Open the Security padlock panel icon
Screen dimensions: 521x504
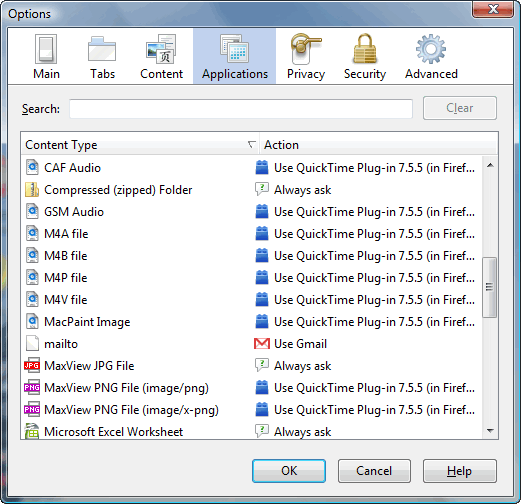click(x=365, y=49)
